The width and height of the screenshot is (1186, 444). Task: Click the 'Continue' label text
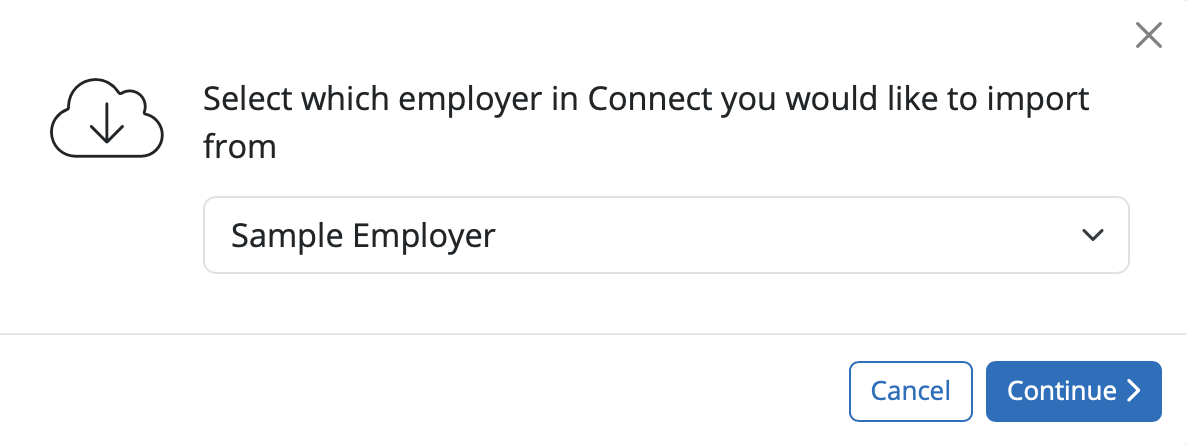coord(1061,391)
